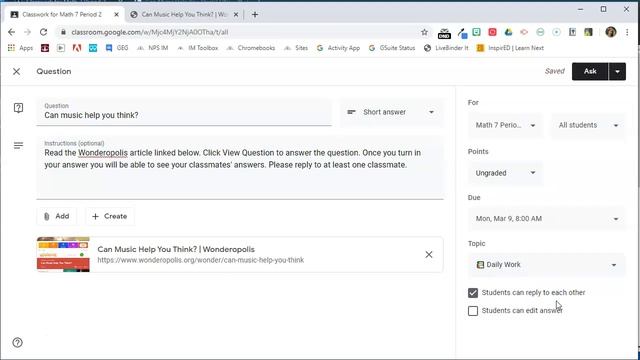Click the pen-and-blue-square extension icon

[x=462, y=33]
